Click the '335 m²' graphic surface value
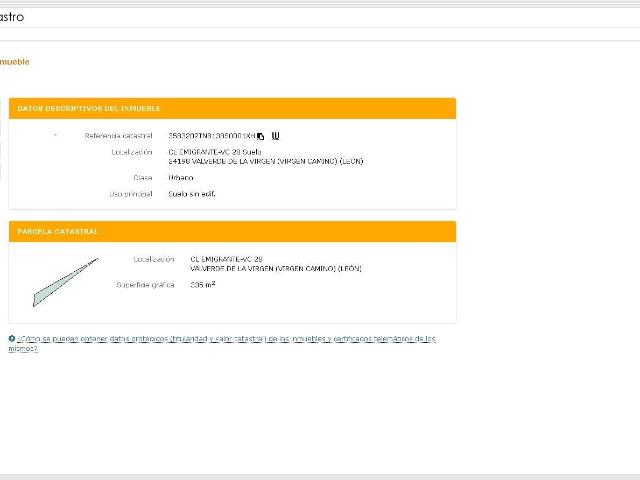The image size is (640, 480). click(202, 284)
